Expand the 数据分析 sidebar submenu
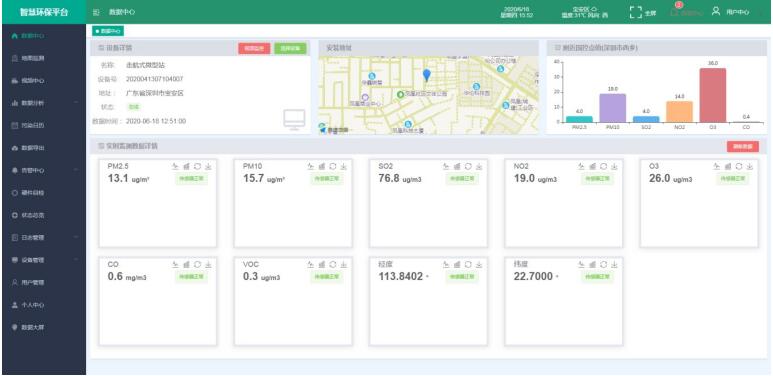773x376 pixels. tap(75, 103)
